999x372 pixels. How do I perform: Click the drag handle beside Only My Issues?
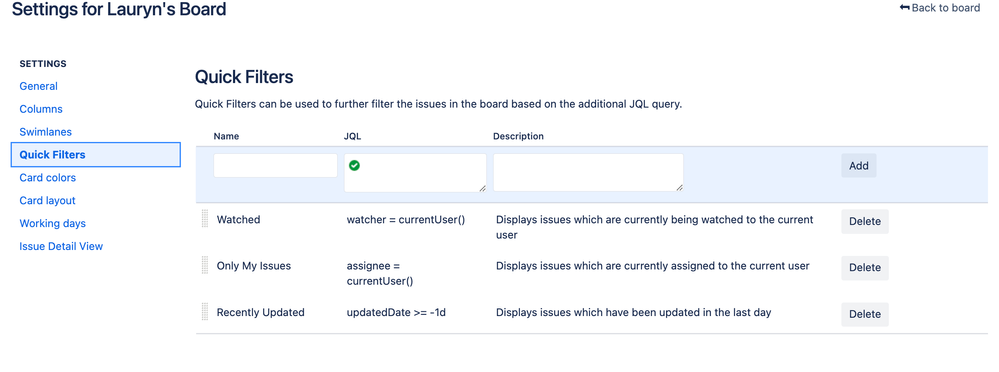tap(205, 266)
